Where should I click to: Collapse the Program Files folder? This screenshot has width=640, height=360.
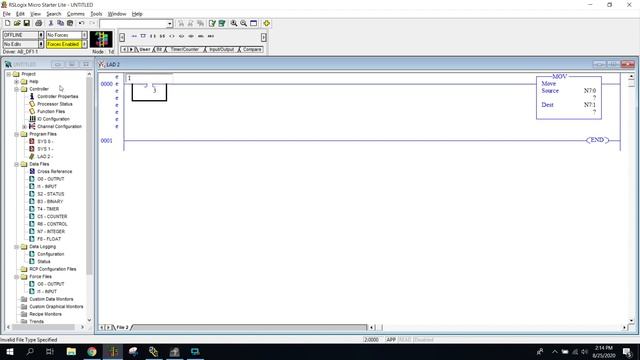[17, 134]
